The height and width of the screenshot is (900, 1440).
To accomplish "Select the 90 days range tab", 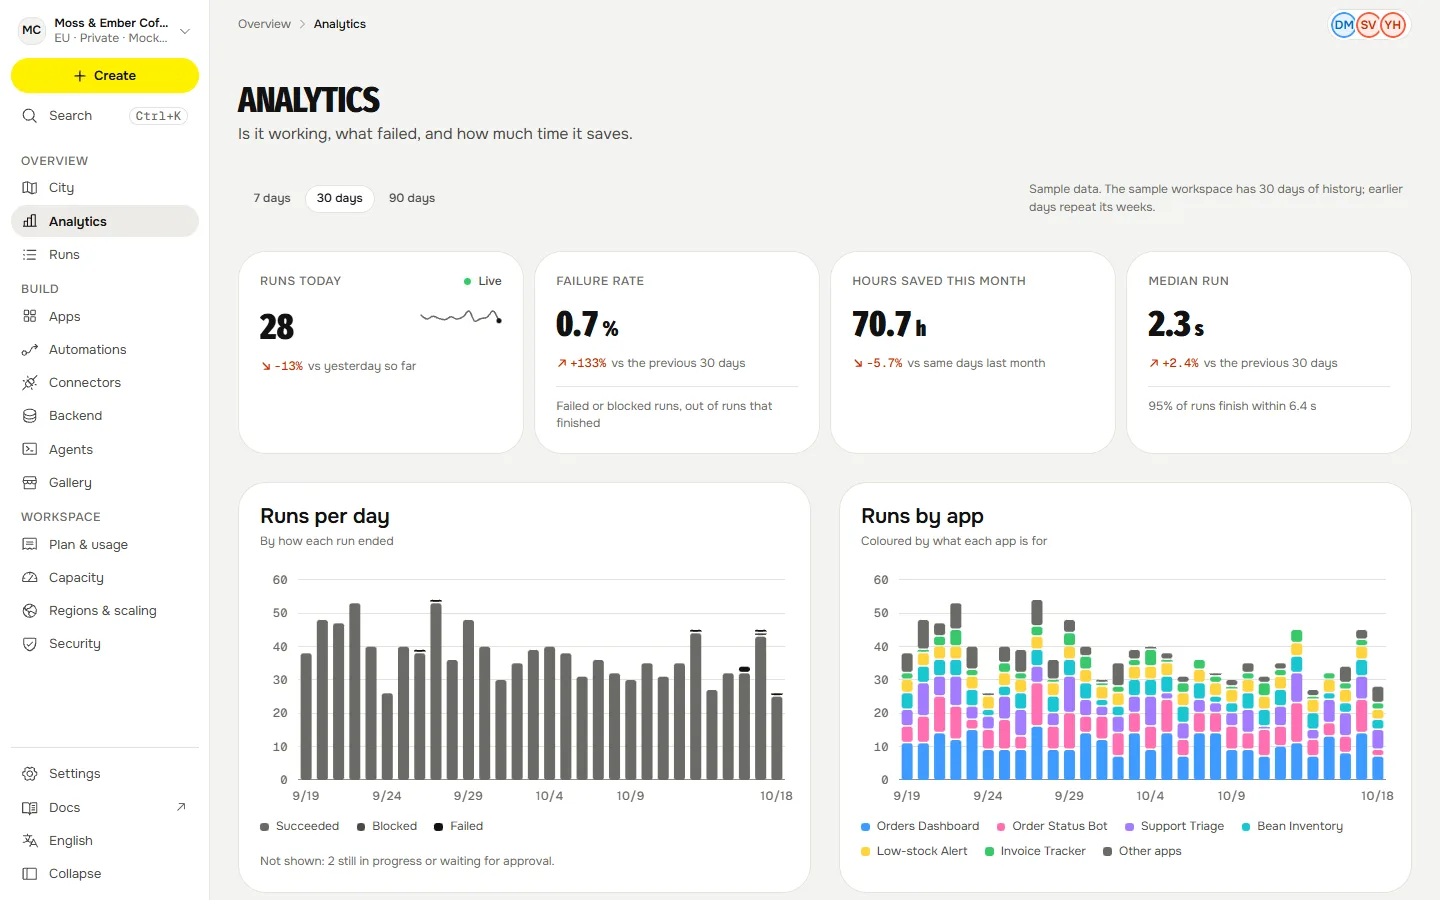I will pyautogui.click(x=412, y=198).
